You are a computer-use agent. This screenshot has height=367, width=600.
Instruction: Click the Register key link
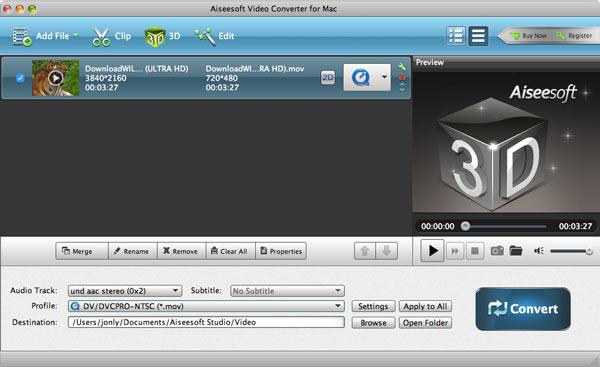click(x=575, y=36)
